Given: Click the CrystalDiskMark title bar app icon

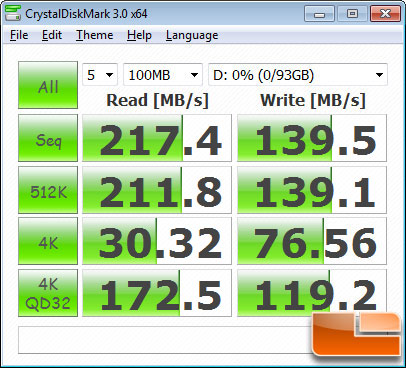Looking at the screenshot, I should point(13,13).
